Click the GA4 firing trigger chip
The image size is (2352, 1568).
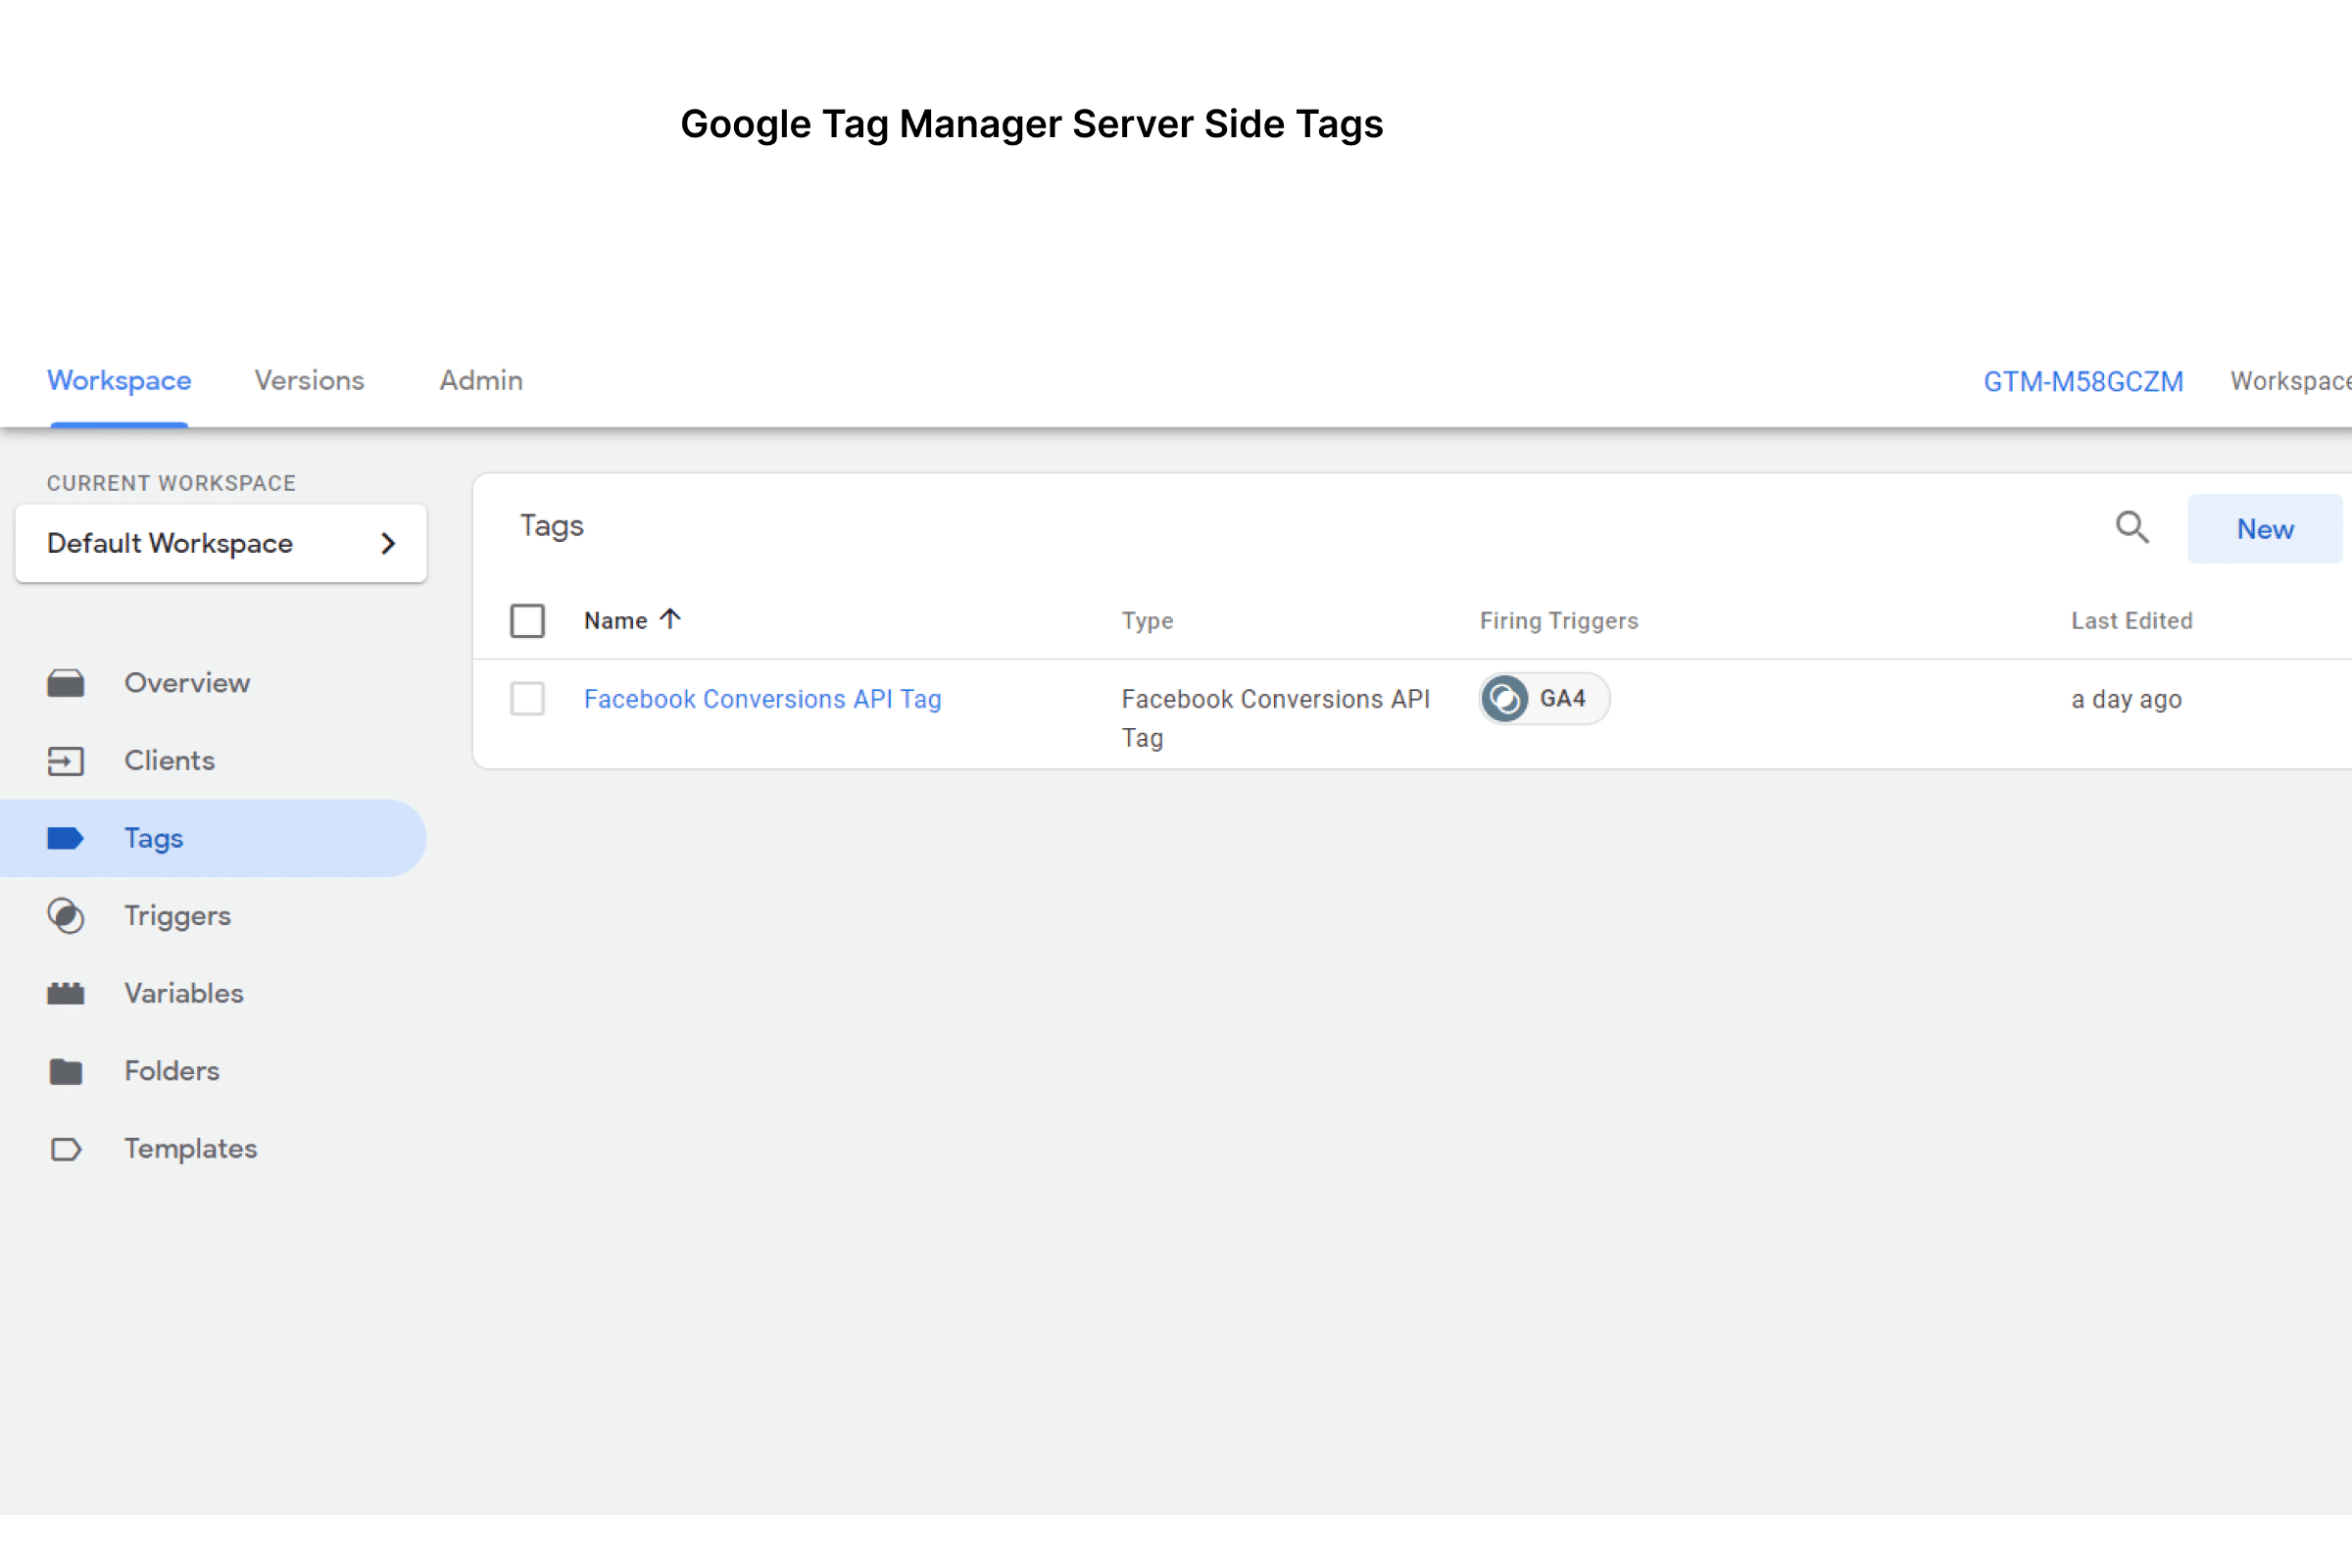coord(1543,699)
